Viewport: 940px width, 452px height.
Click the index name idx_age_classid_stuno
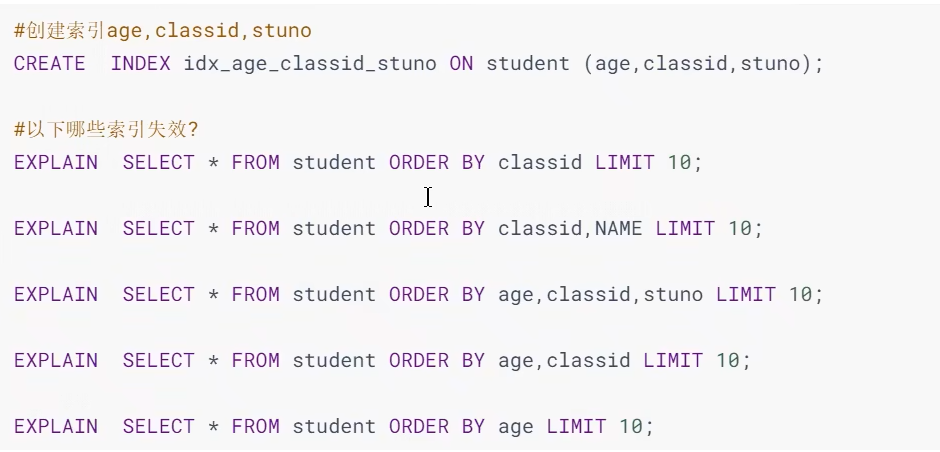[x=309, y=63]
